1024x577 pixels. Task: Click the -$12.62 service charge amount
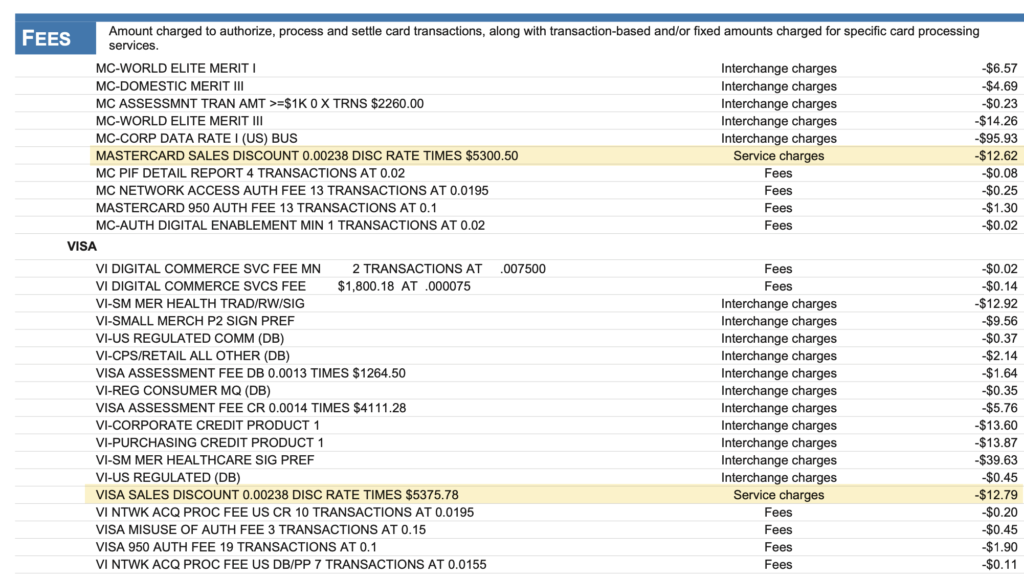pyautogui.click(x=996, y=156)
